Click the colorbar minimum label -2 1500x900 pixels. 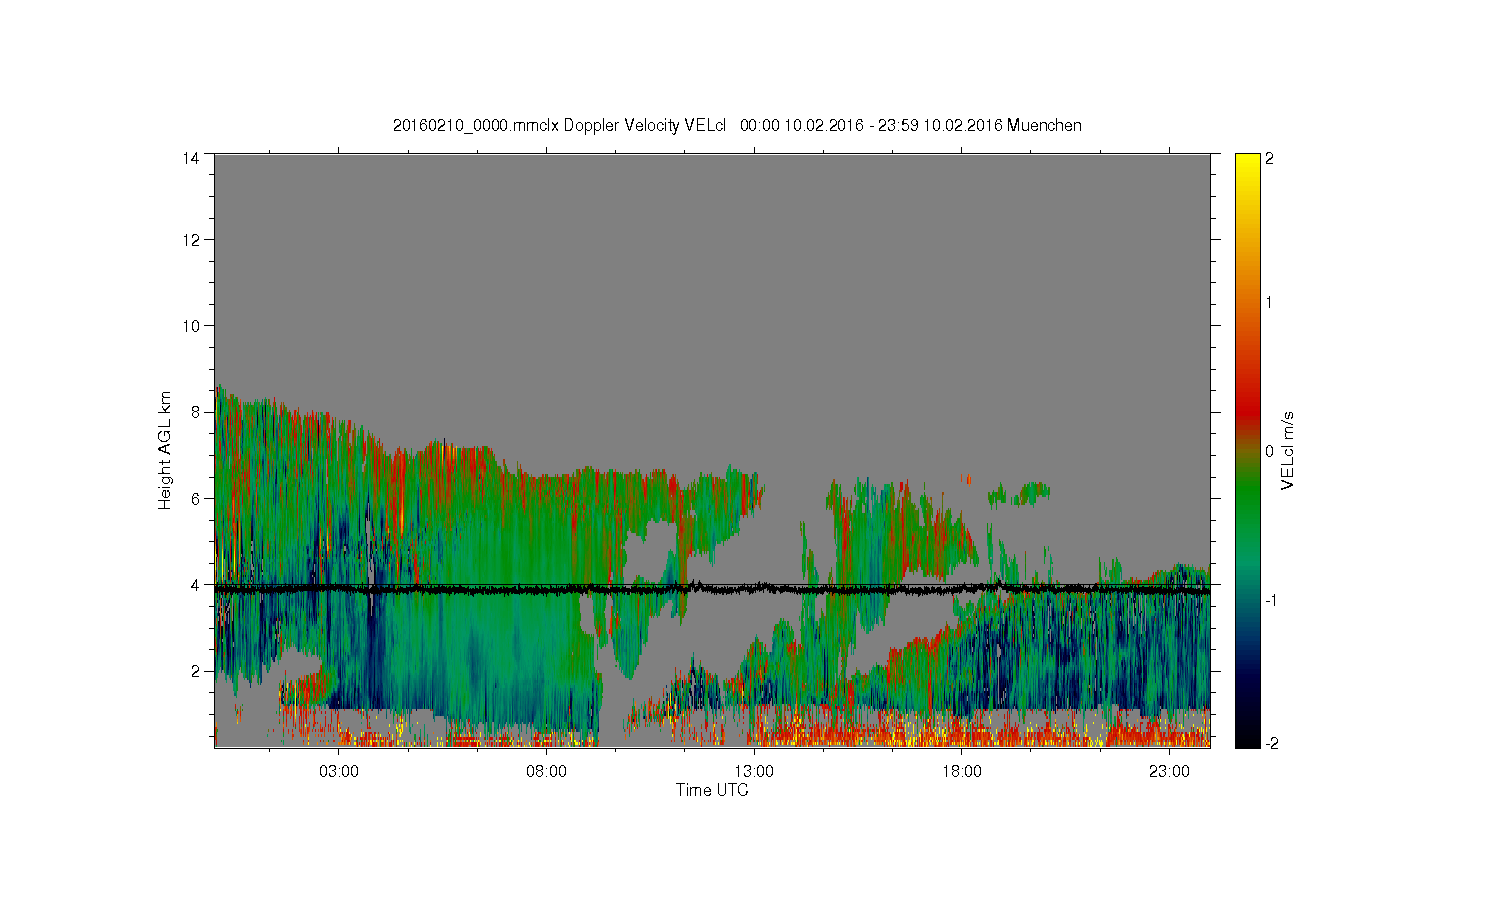1270,743
